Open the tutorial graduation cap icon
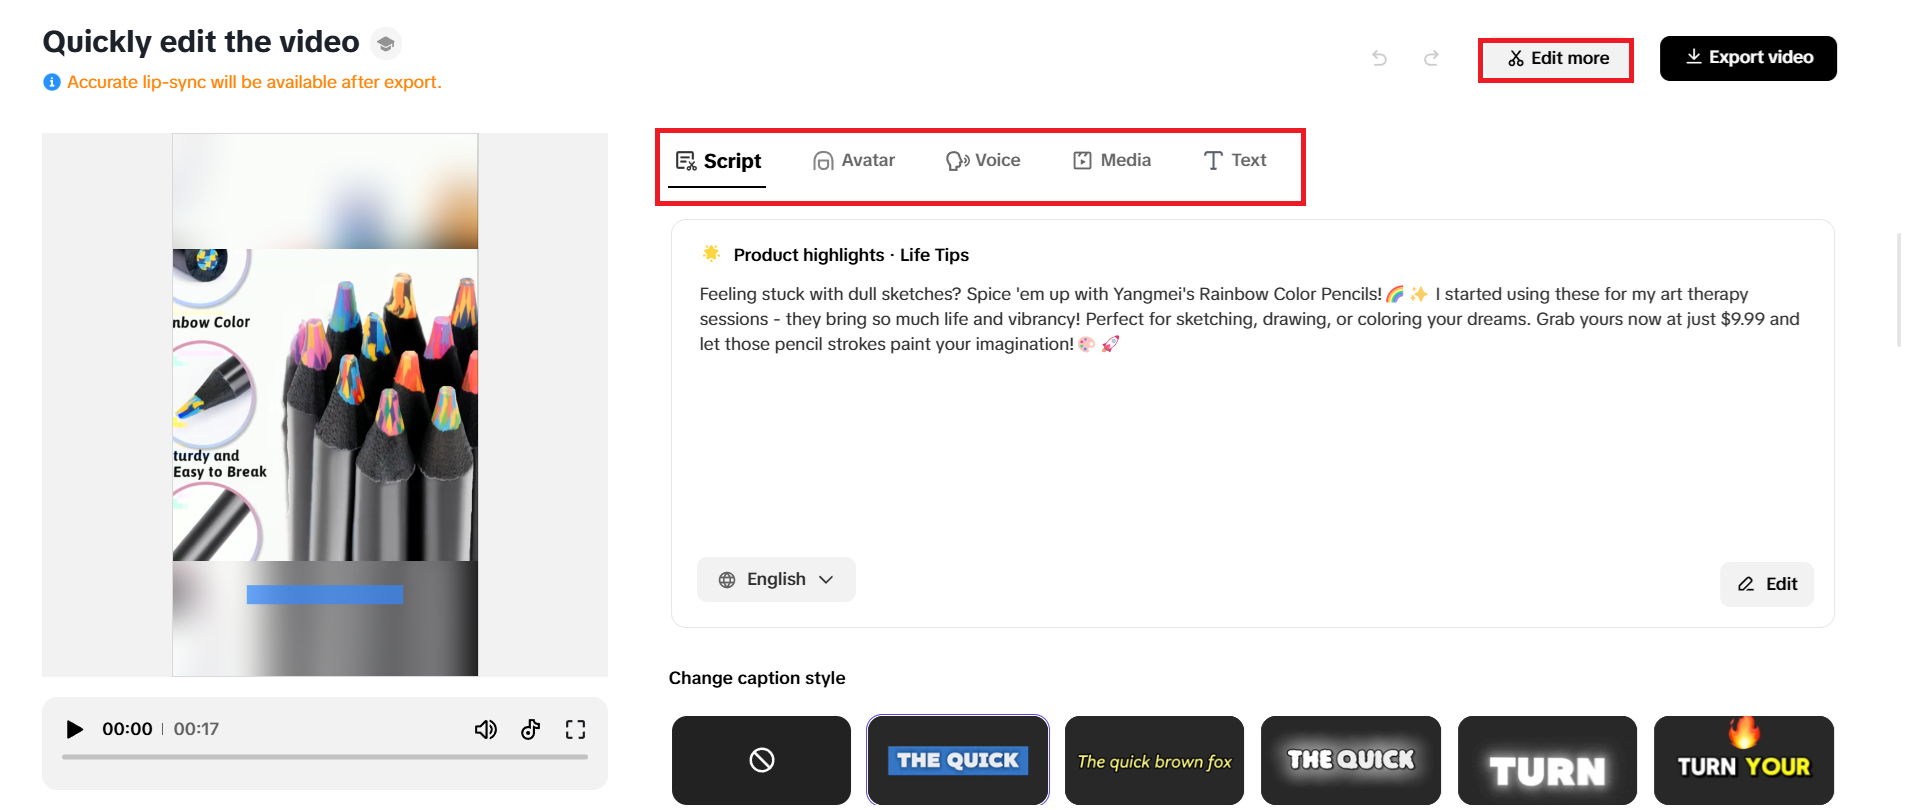 [386, 44]
